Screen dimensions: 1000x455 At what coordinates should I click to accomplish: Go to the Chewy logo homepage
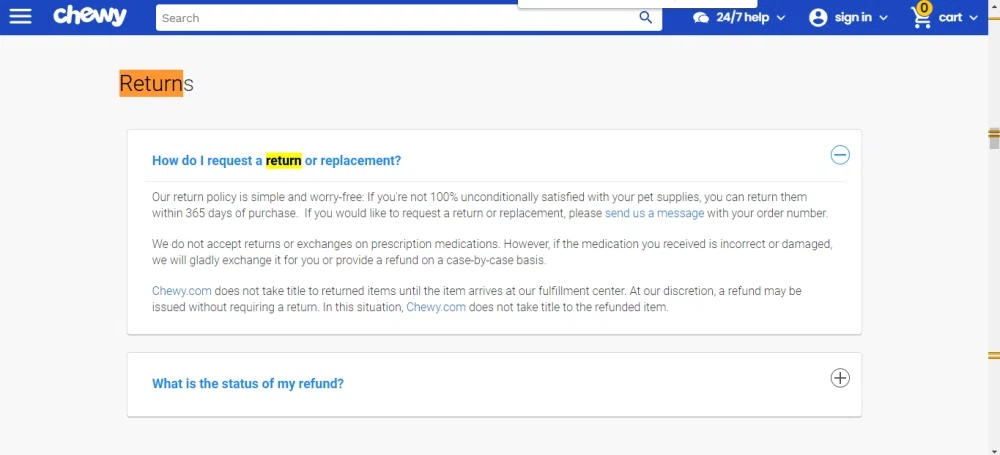90,17
